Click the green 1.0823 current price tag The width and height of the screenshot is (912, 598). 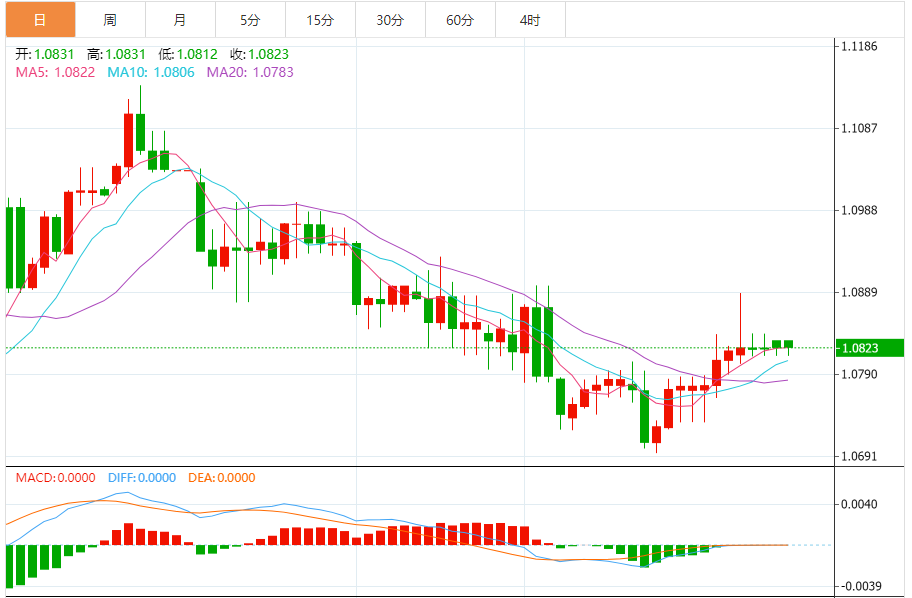coord(870,348)
